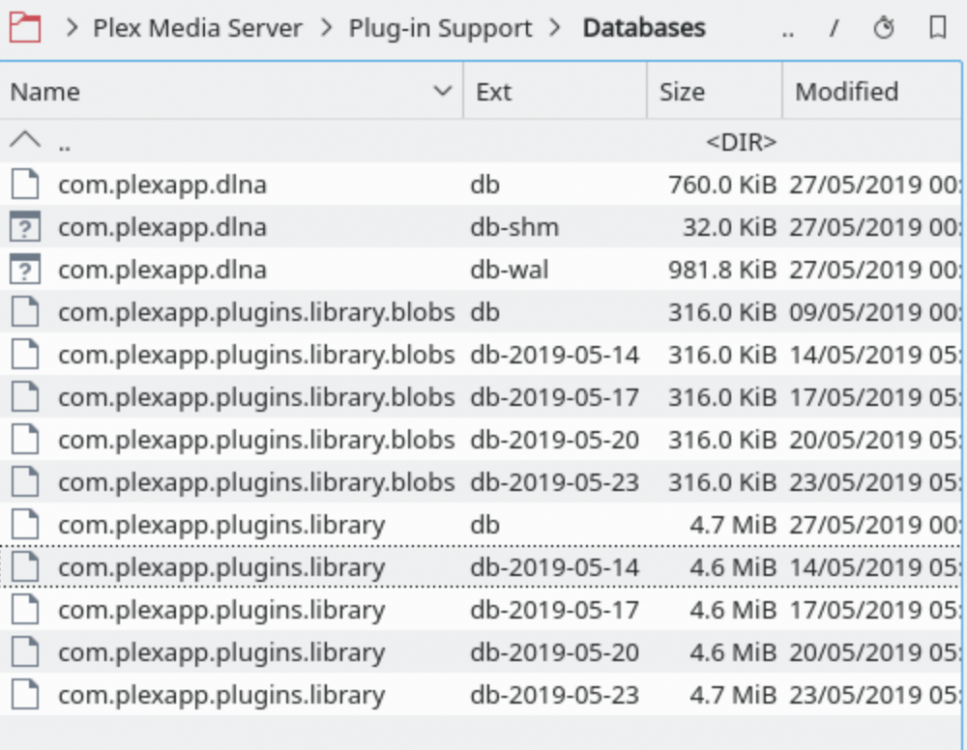Click file icon of library.blobs db-2019-05-17

[25, 397]
